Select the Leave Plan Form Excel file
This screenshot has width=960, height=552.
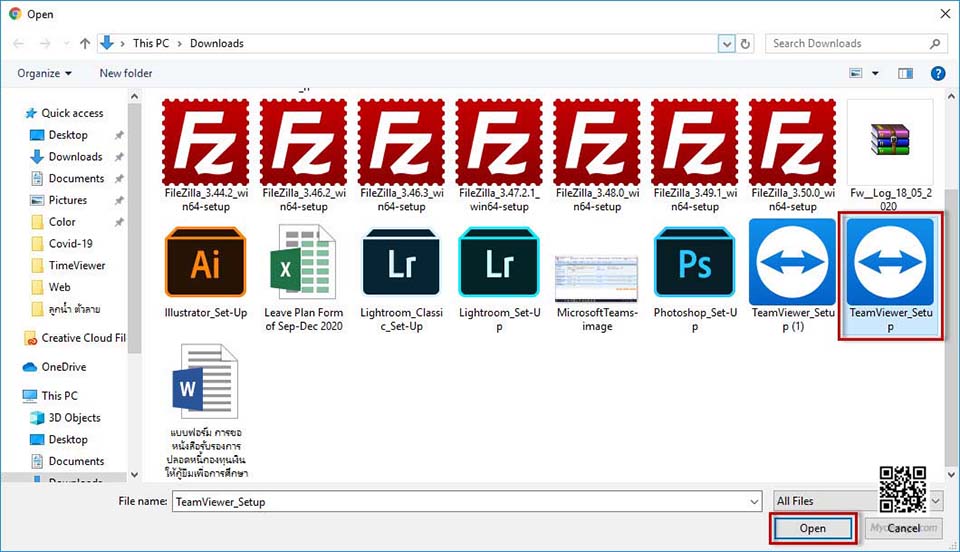(304, 261)
